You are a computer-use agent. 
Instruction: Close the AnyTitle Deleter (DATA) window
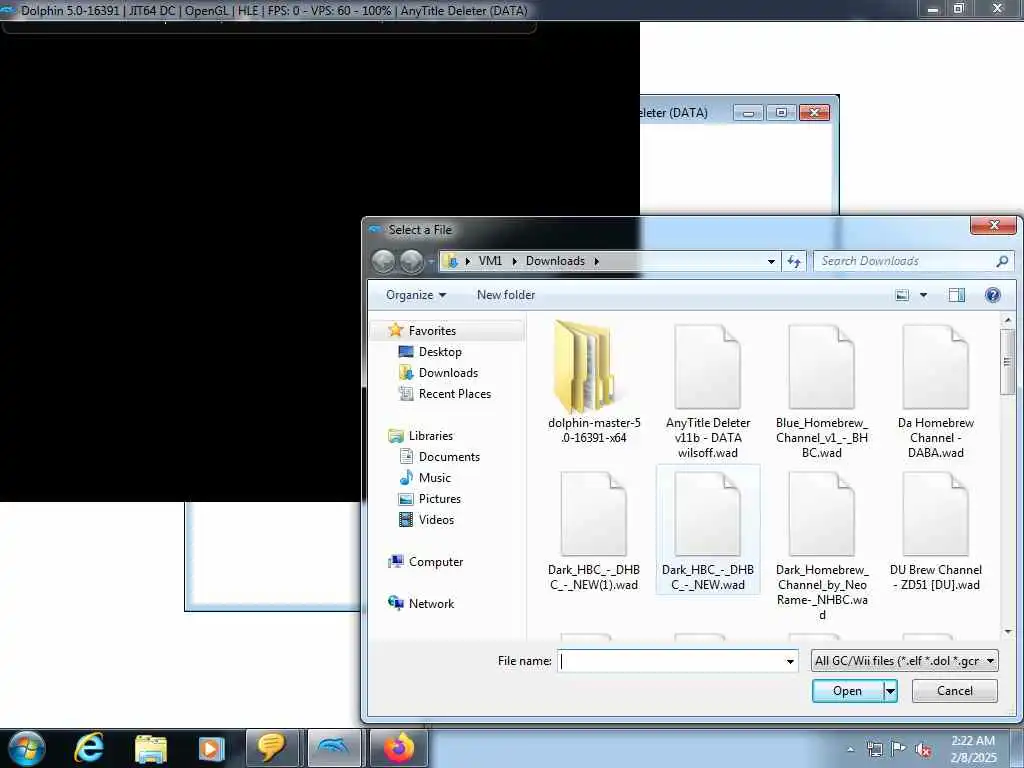(814, 112)
